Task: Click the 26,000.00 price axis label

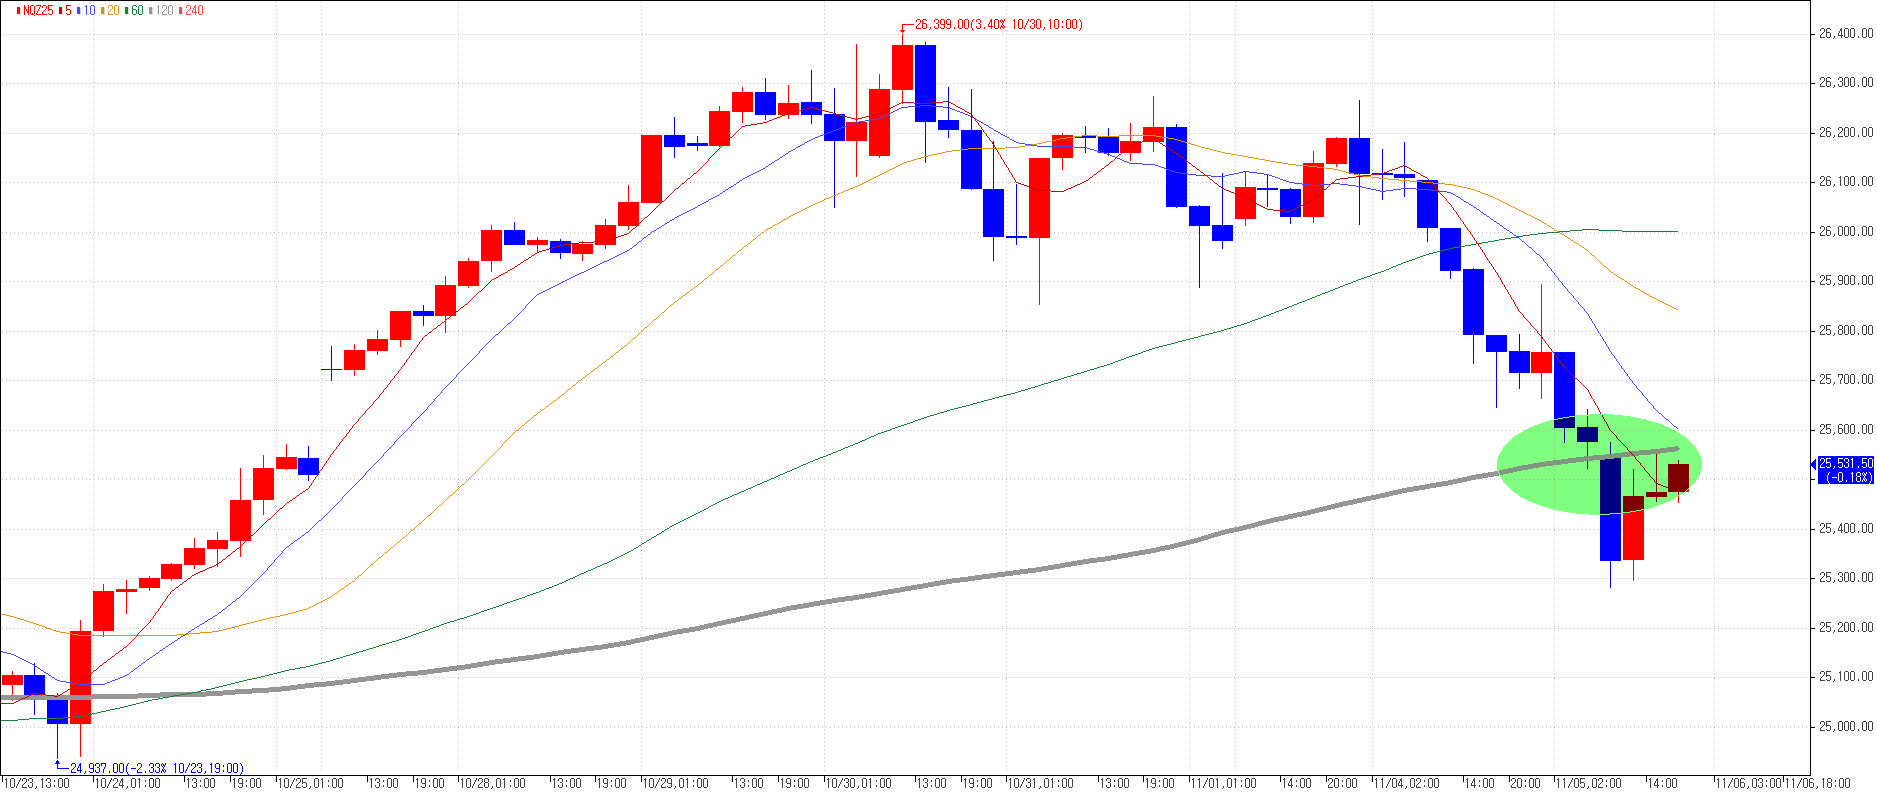Action: [x=1846, y=232]
